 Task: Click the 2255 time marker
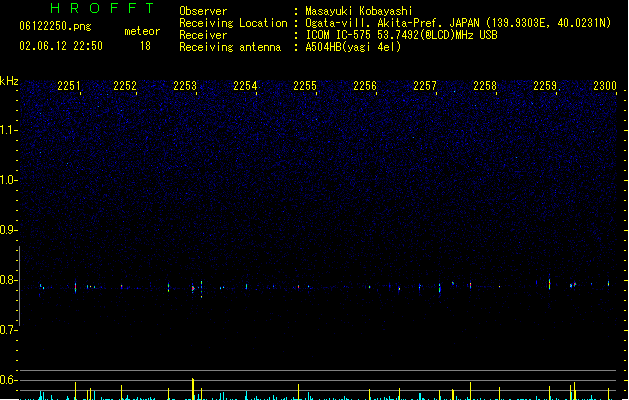pos(305,86)
